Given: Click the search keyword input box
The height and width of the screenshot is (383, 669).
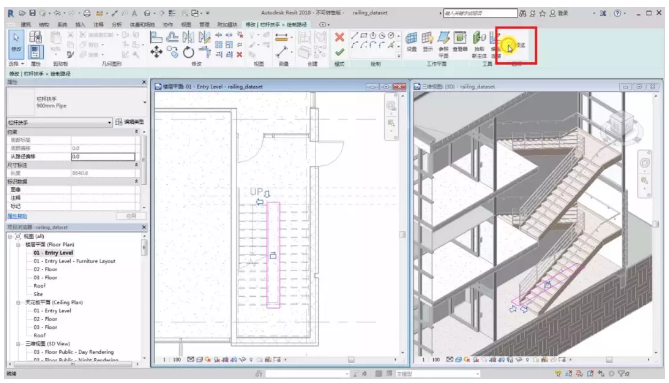Looking at the screenshot, I should pyautogui.click(x=480, y=13).
